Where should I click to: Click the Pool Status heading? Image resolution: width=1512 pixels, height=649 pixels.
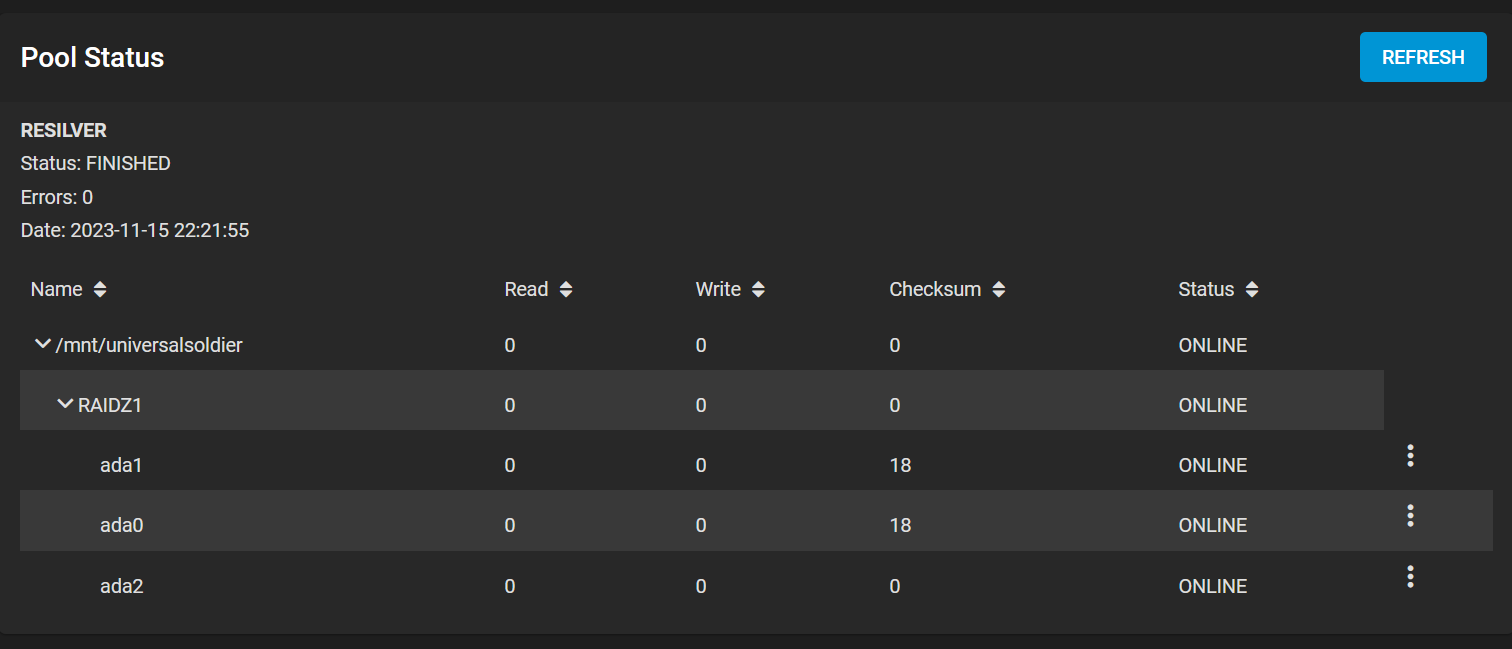click(92, 57)
